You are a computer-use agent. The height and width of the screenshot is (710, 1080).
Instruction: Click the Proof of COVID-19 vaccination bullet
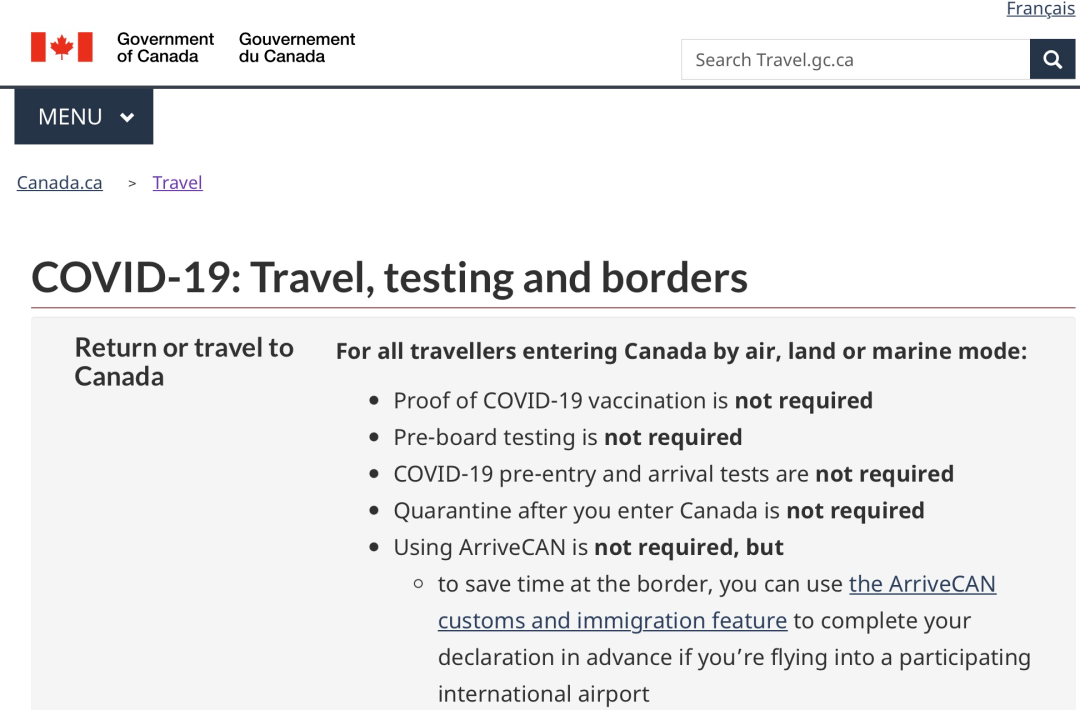click(x=632, y=401)
